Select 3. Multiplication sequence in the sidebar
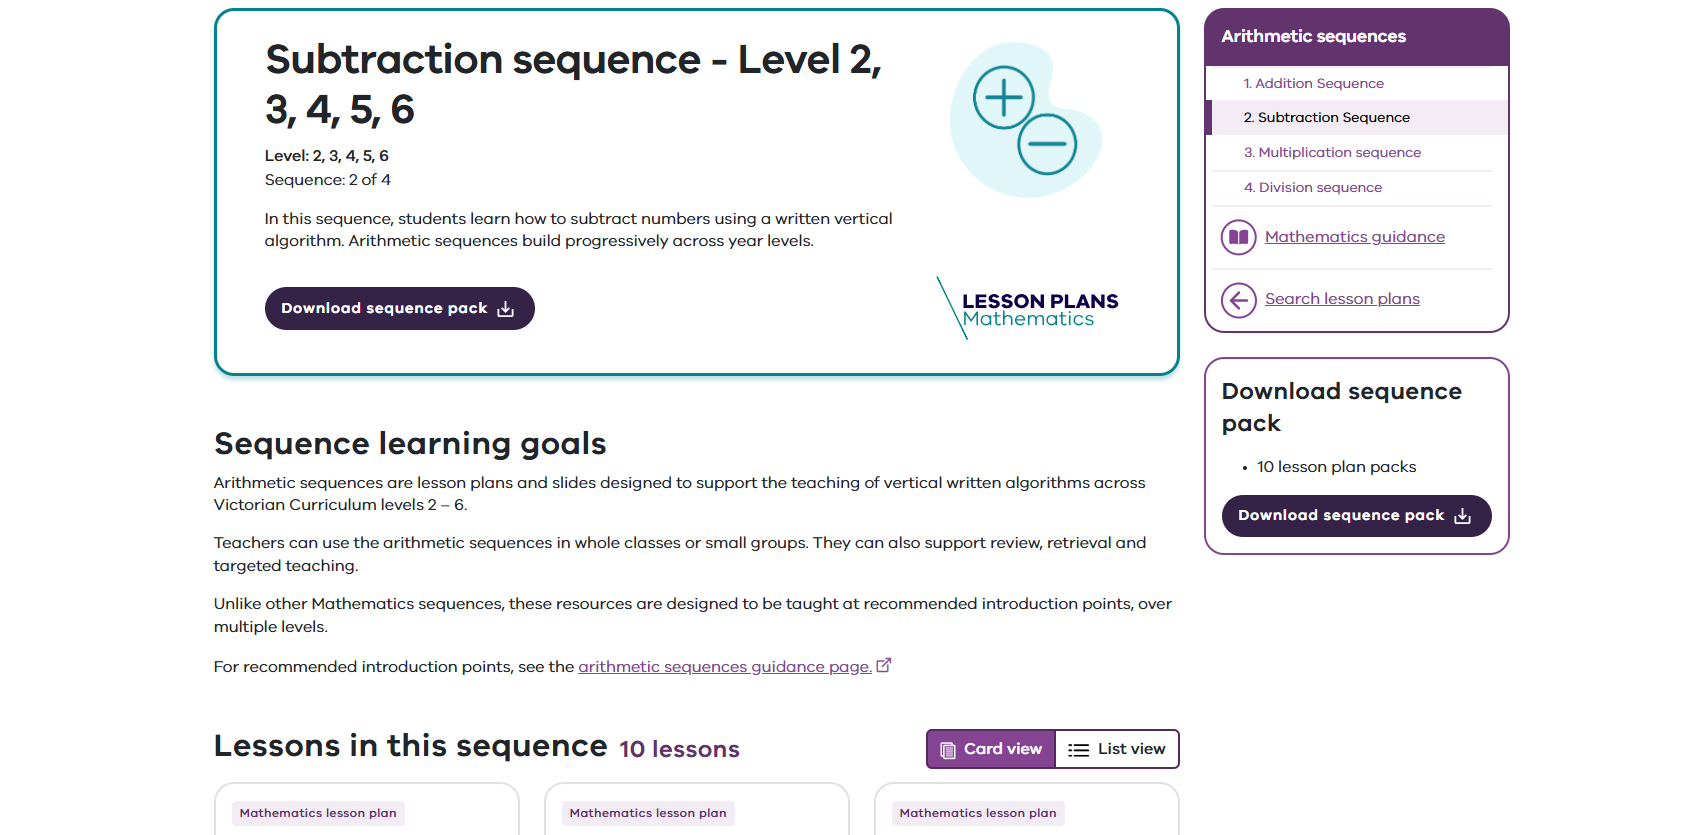Viewport: 1689px width, 835px height. point(1333,152)
